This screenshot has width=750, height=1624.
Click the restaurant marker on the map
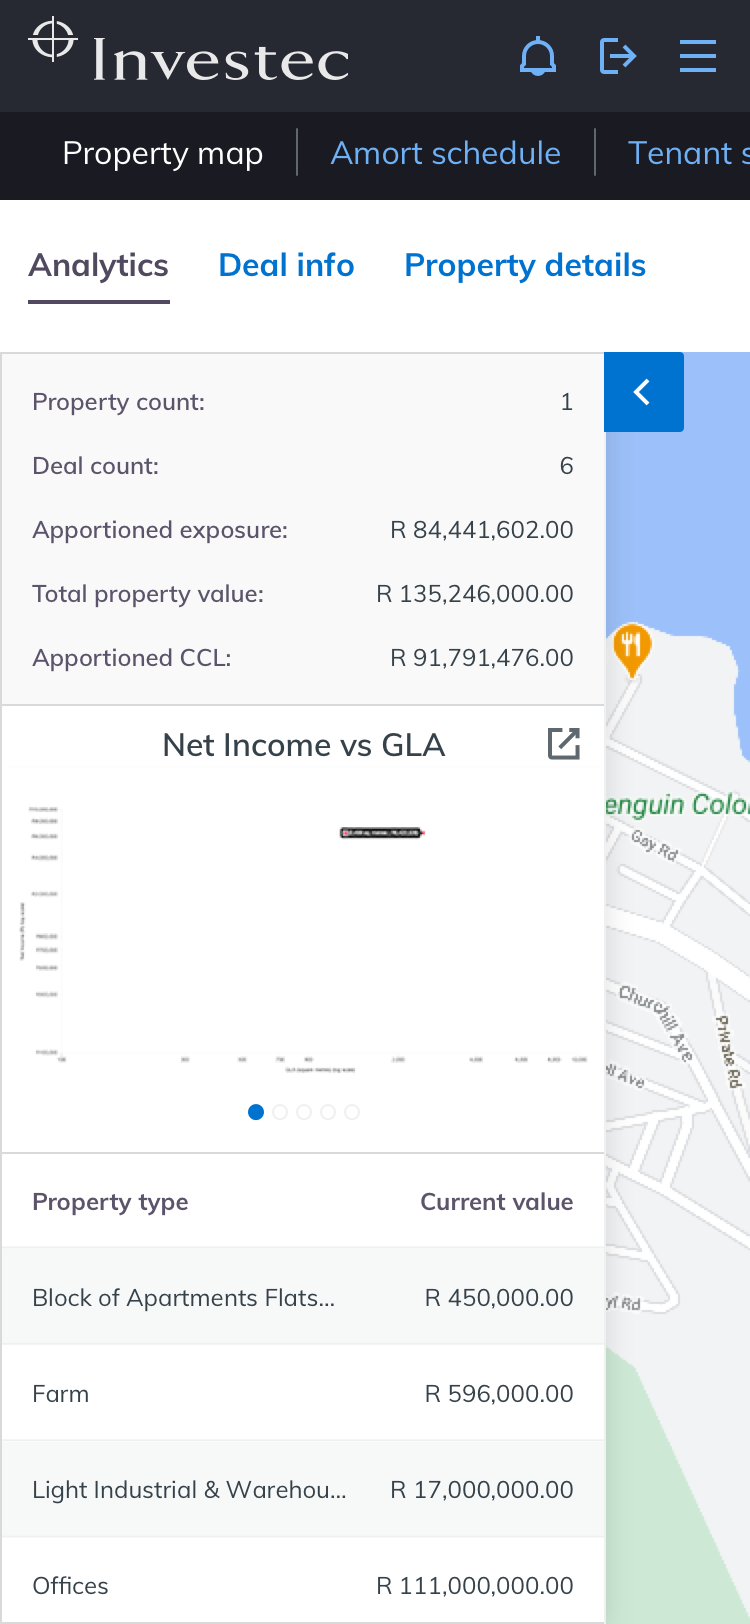[632, 647]
